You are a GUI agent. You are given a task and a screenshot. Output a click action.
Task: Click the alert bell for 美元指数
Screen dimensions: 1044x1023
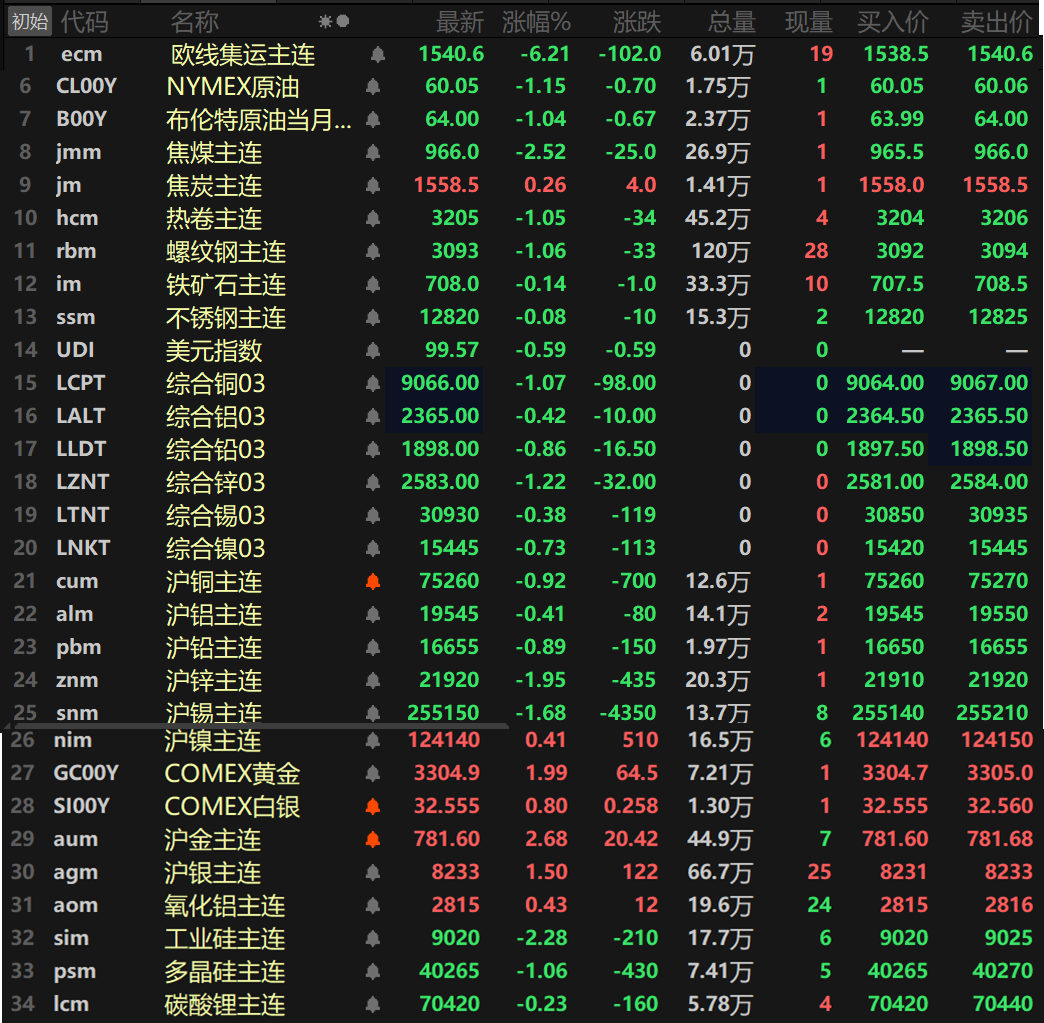pos(373,350)
